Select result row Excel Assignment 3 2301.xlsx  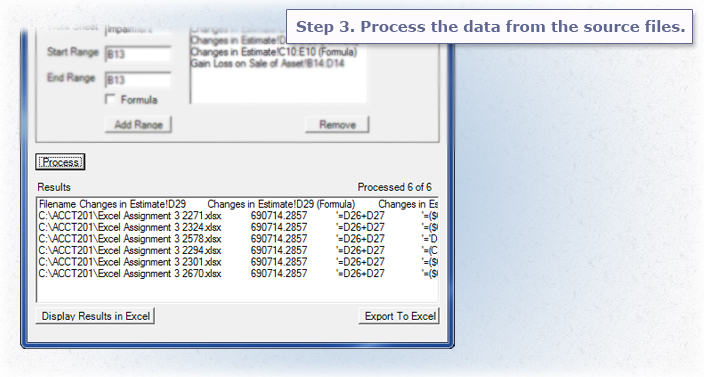point(238,262)
